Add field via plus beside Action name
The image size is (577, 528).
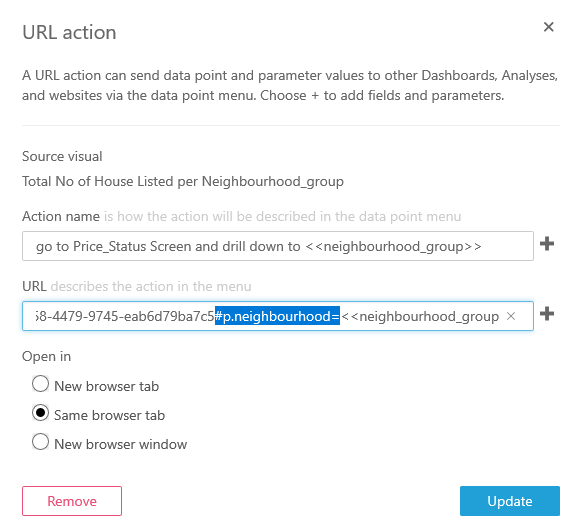[x=547, y=244]
